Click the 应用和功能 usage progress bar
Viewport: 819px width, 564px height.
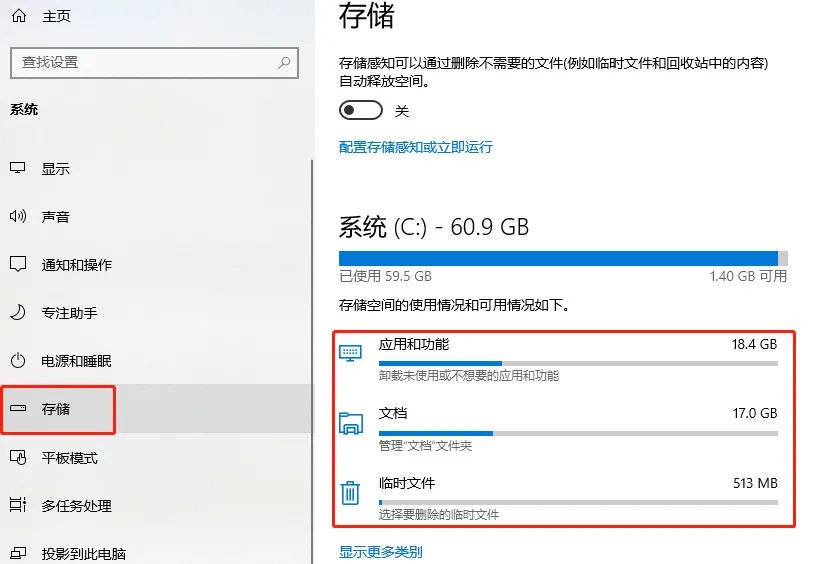click(x=578, y=363)
